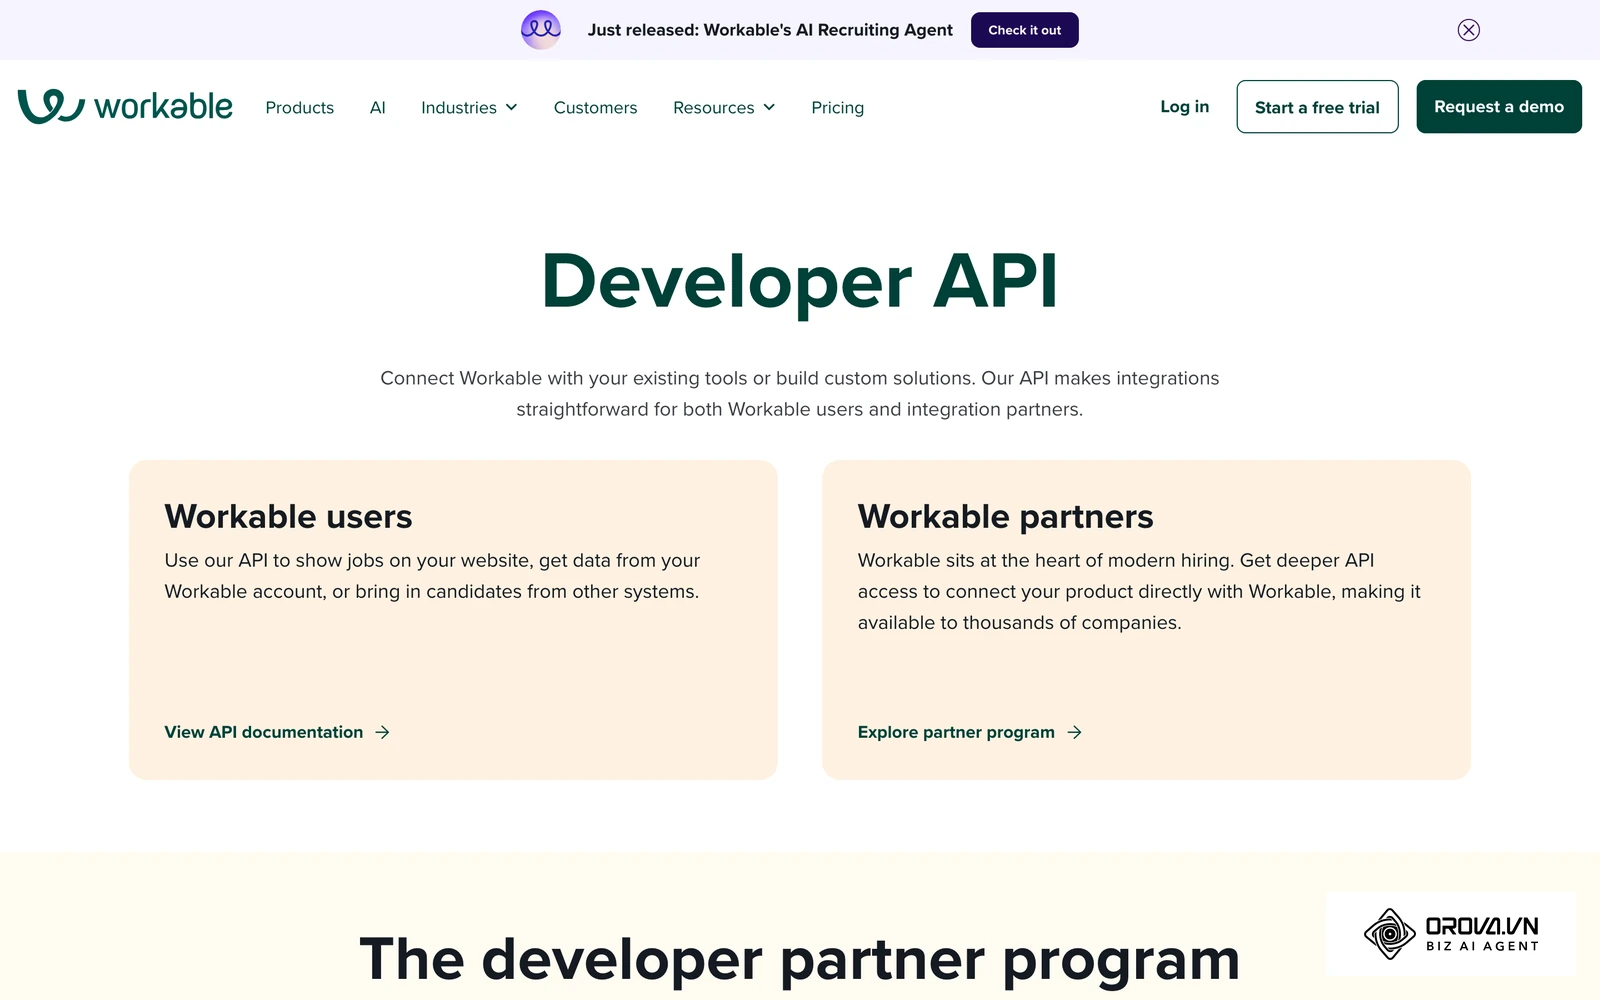The width and height of the screenshot is (1600, 1000).
Task: Click the arrow next to Explore partner program
Action: [x=1074, y=732]
